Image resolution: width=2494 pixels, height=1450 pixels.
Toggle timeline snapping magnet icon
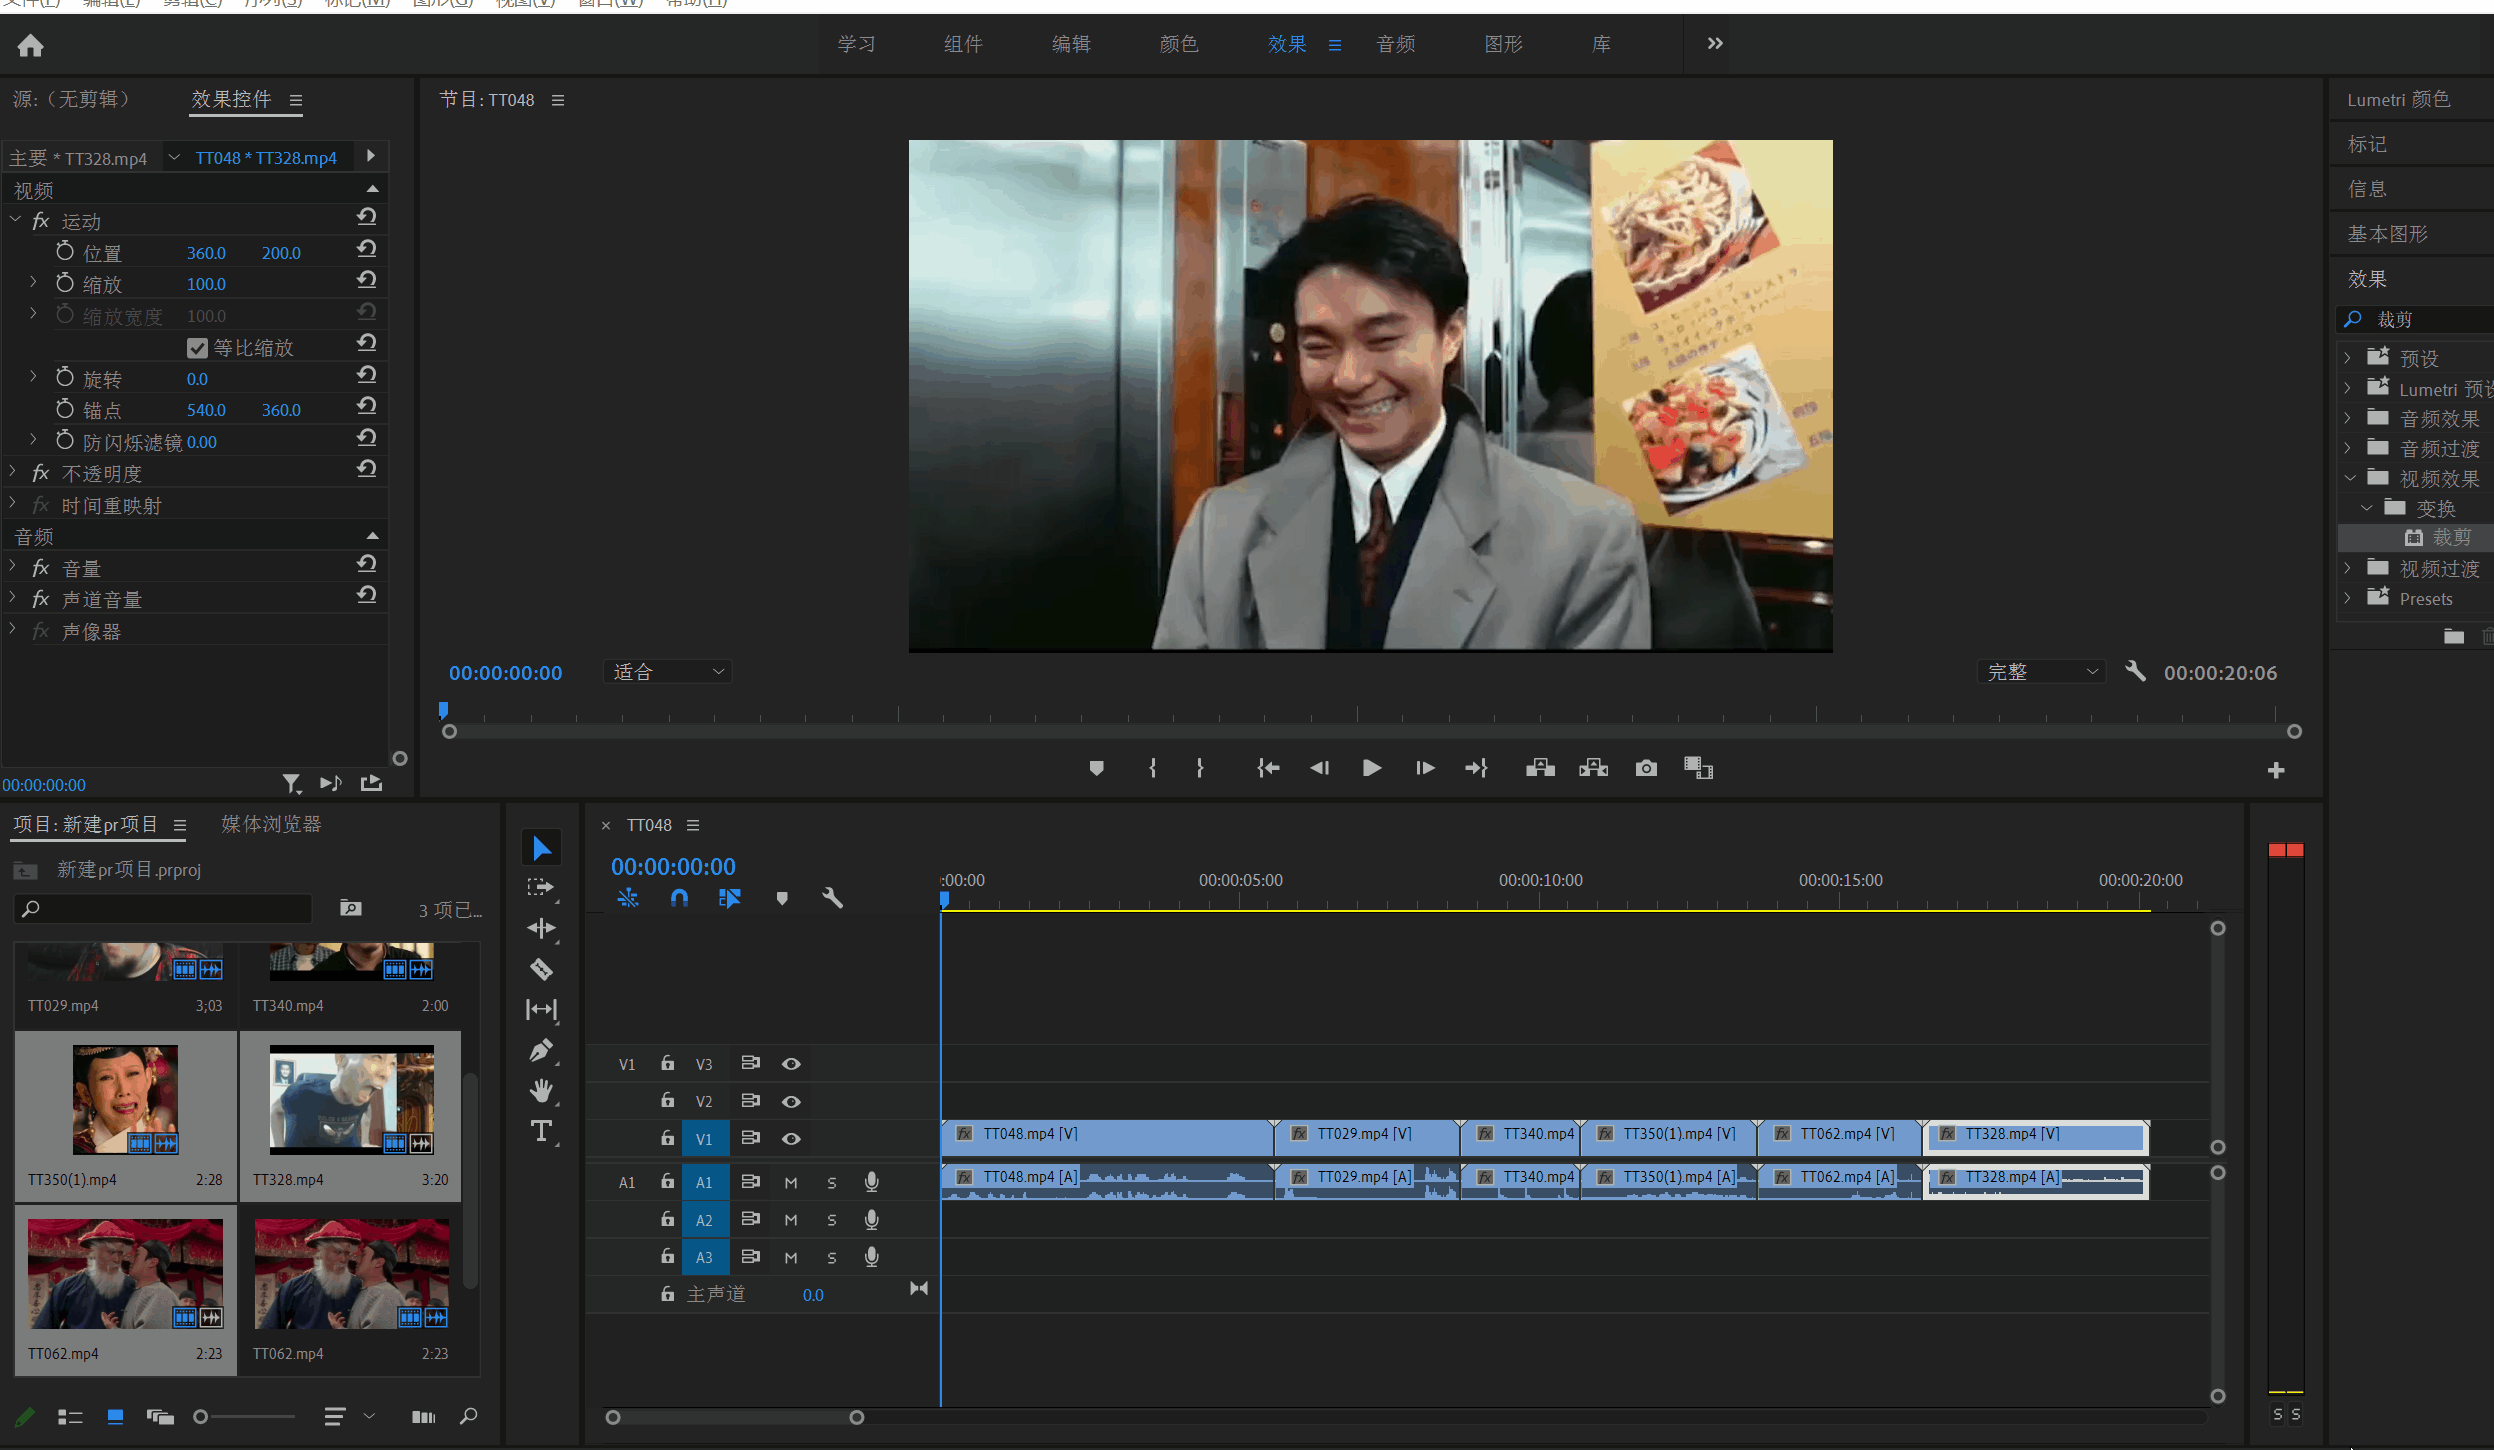point(679,898)
